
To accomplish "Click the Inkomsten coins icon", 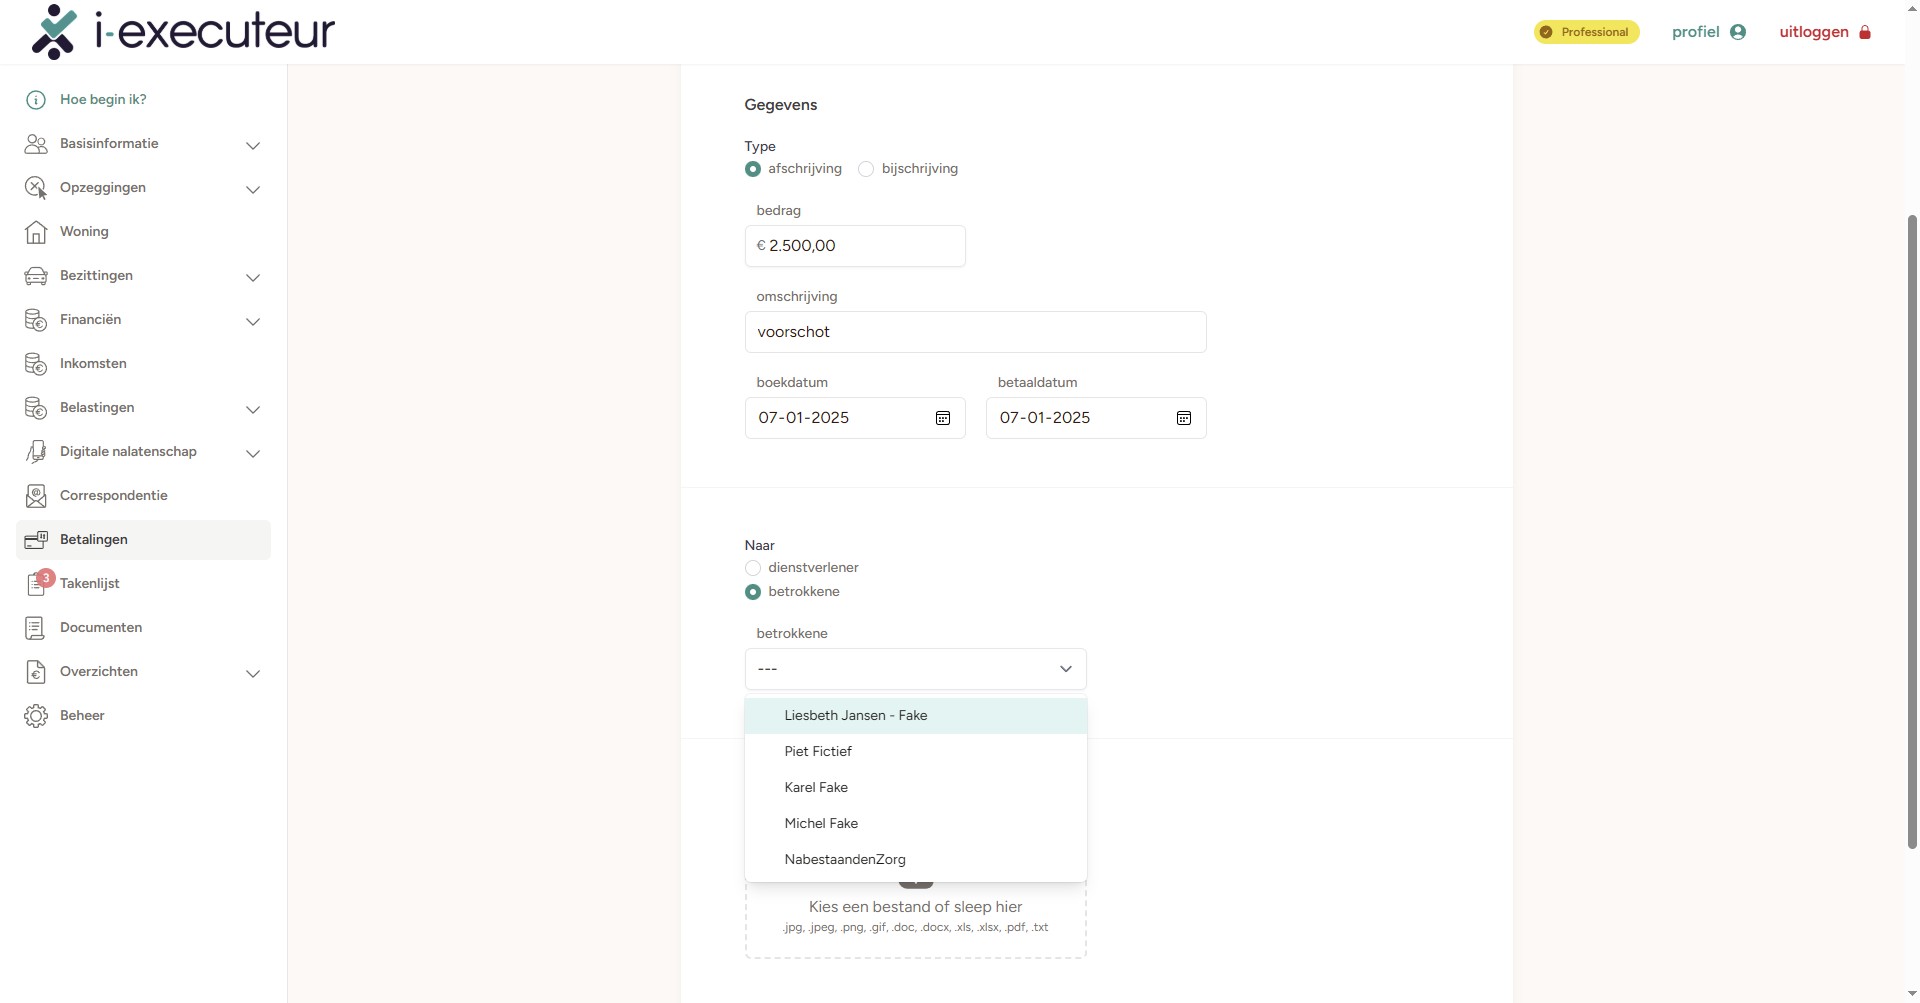I will coord(36,364).
